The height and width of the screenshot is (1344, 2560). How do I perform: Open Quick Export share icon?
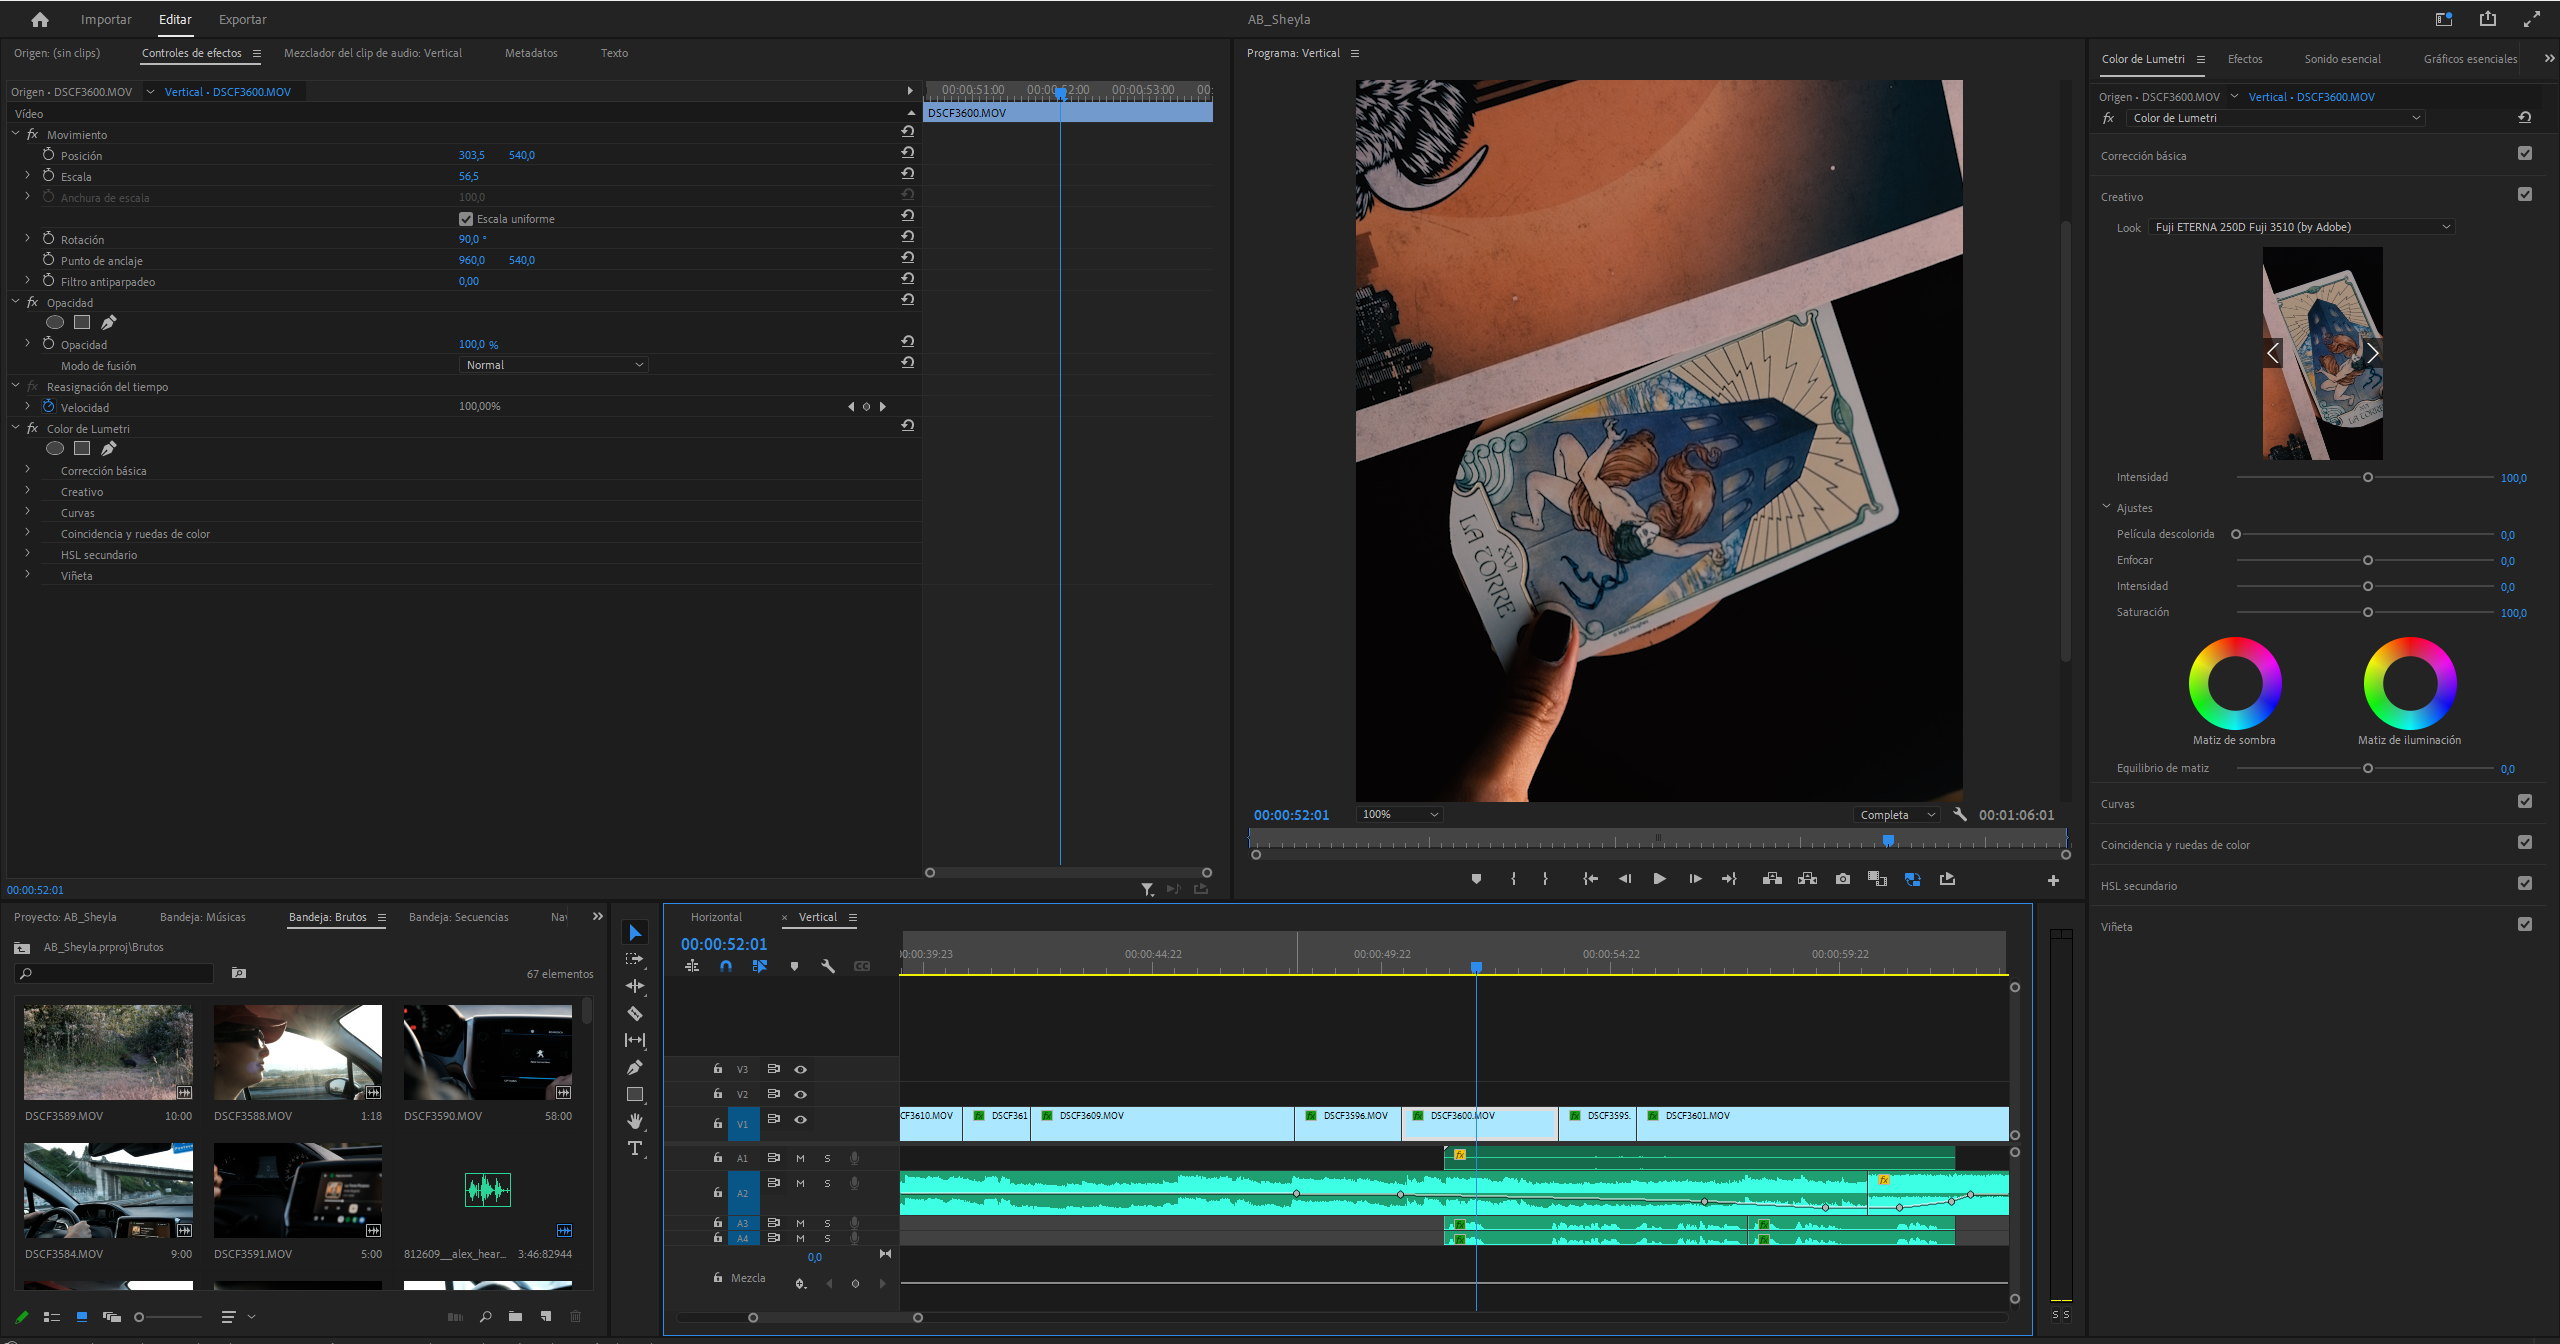coord(2488,19)
